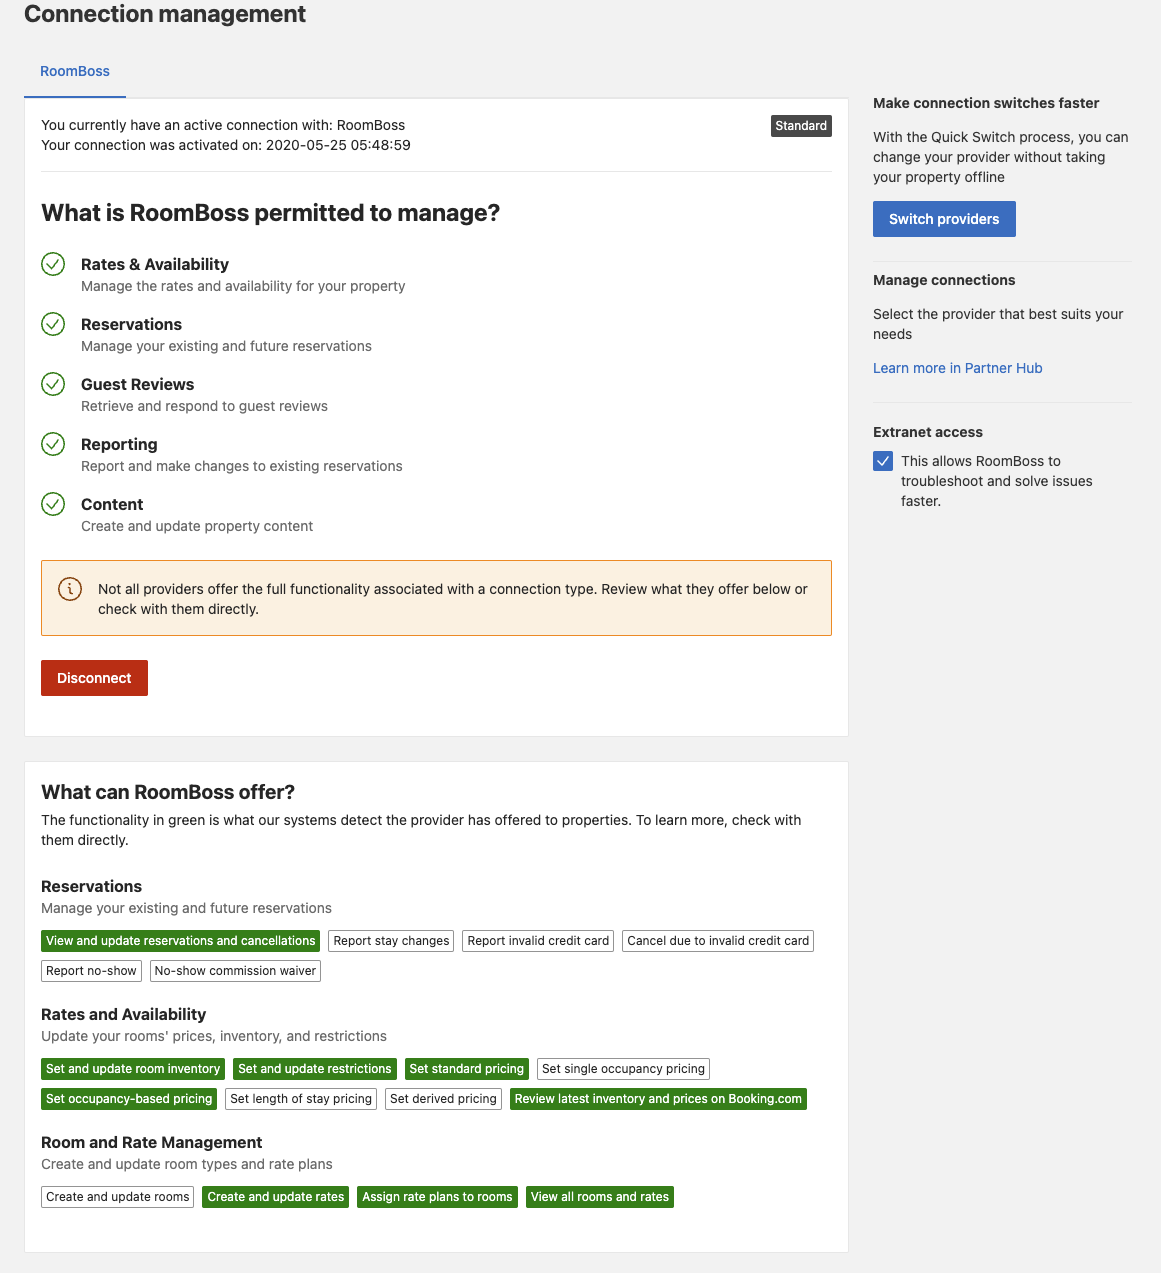Select 'Review latest inventory and prices on Booking.com'
The width and height of the screenshot is (1161, 1273).
(x=658, y=1098)
